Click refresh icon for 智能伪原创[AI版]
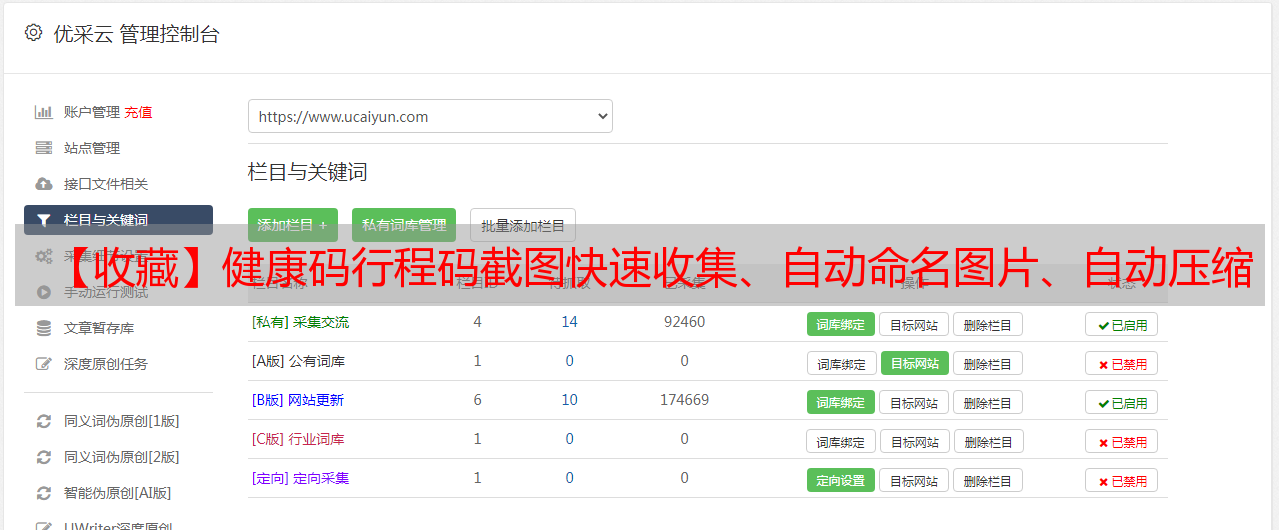The image size is (1279, 530). 43,493
